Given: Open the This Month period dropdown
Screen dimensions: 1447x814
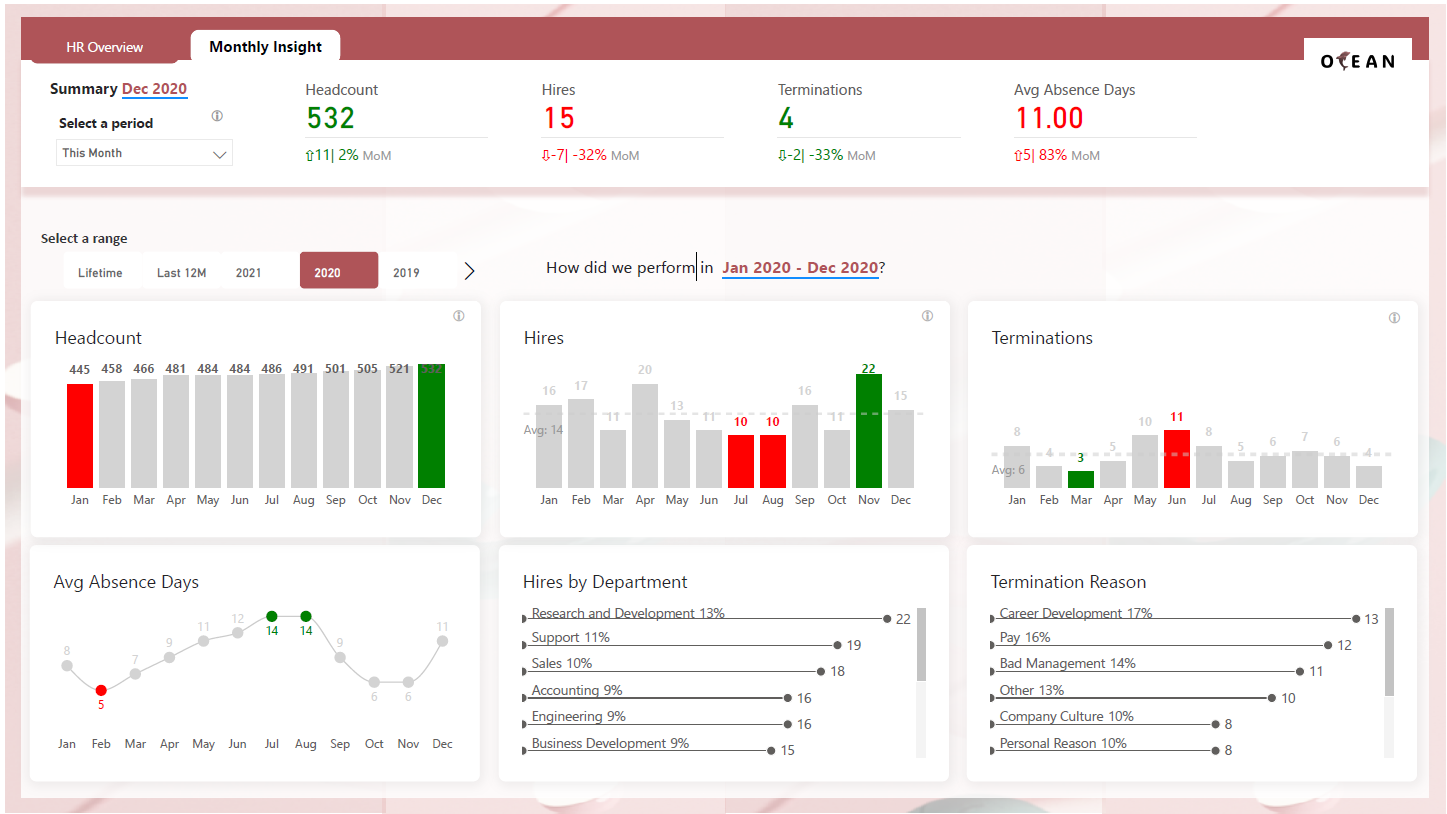Looking at the screenshot, I should (144, 154).
